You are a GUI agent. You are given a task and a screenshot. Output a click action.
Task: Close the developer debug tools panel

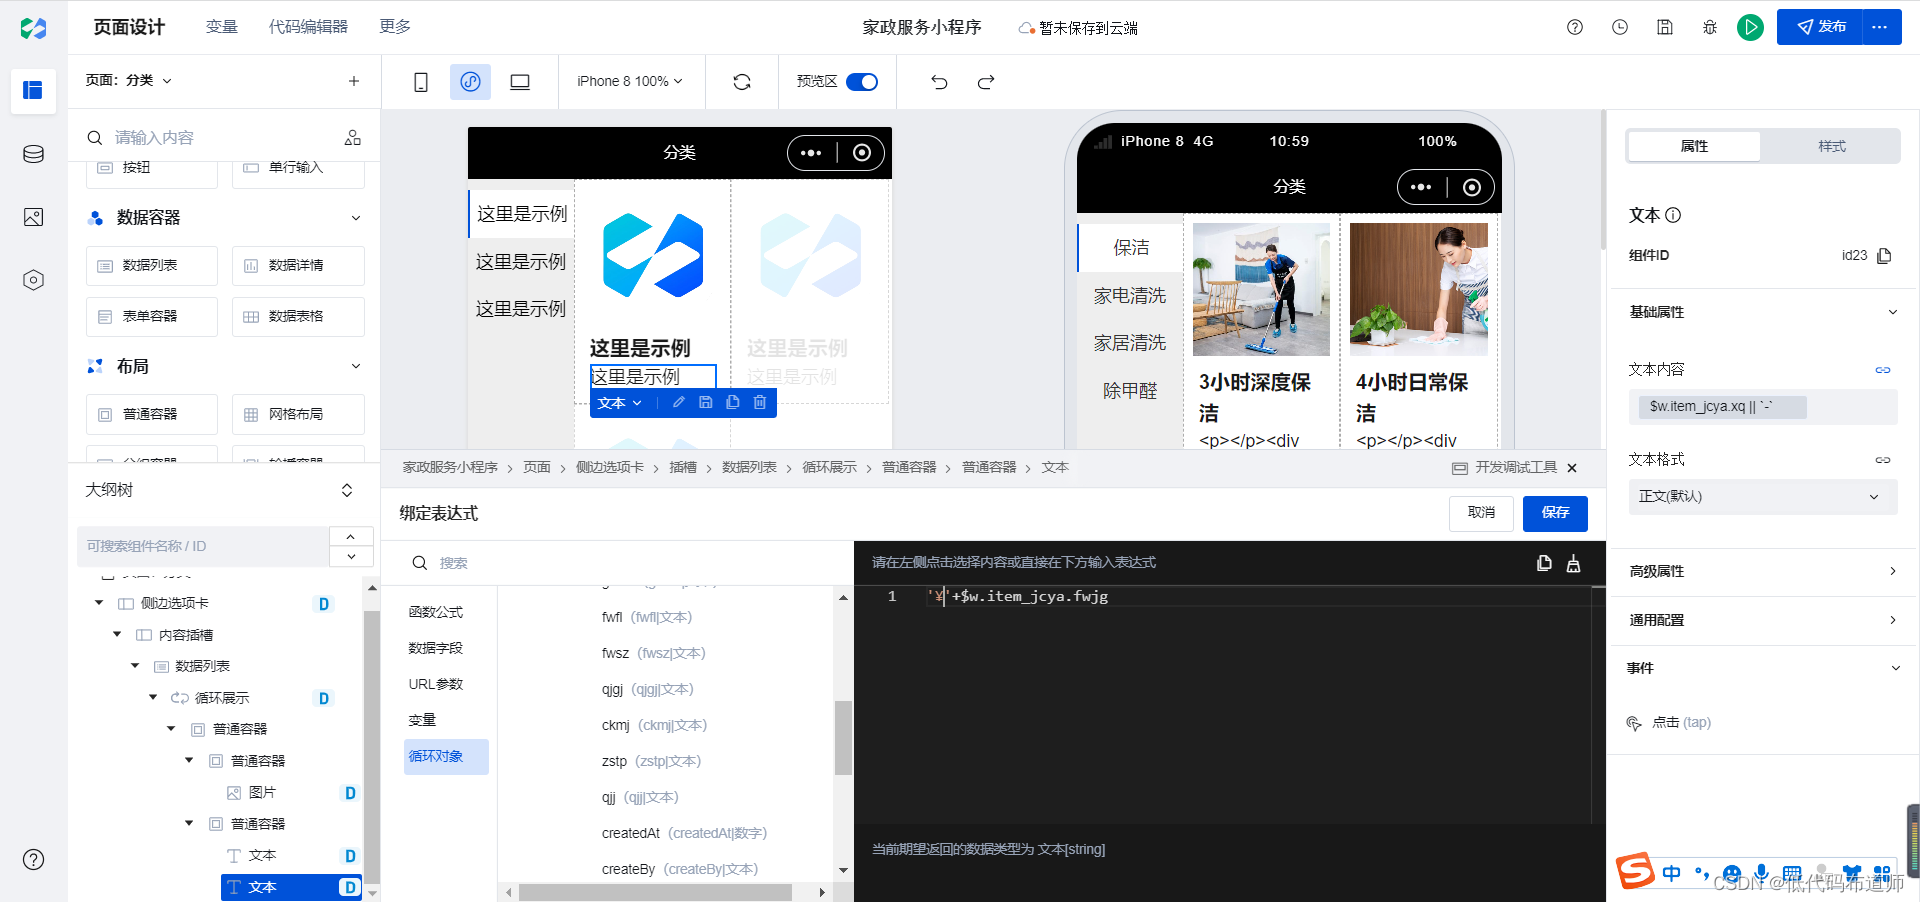coord(1572,468)
